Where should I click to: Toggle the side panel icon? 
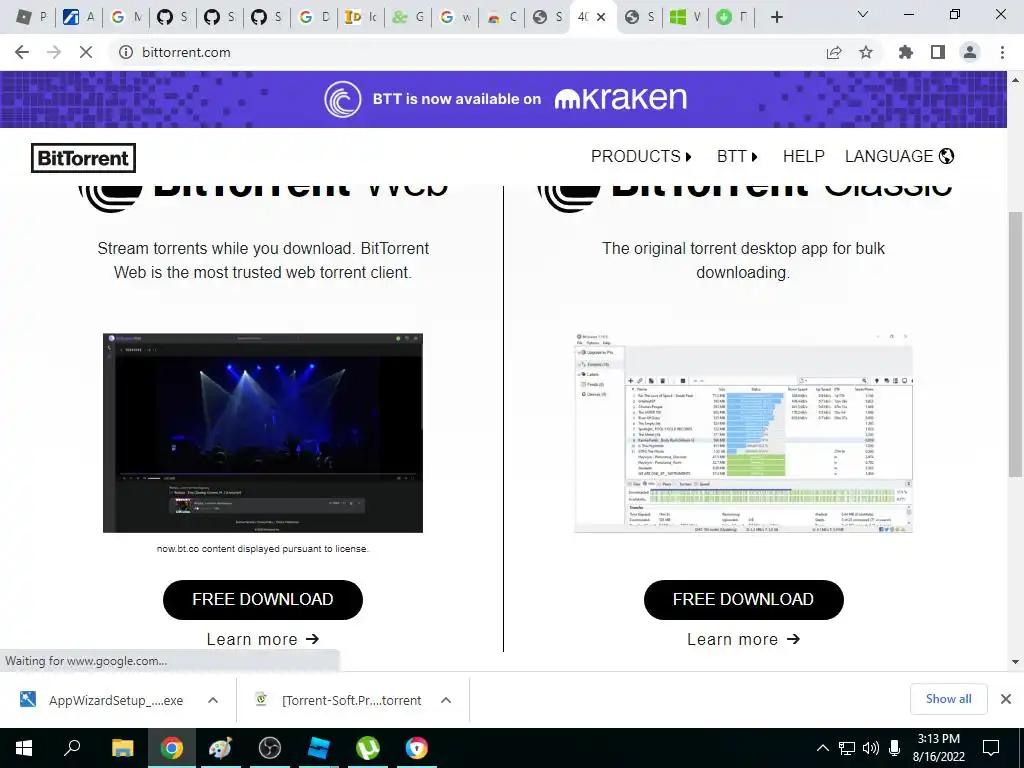pyautogui.click(x=938, y=52)
